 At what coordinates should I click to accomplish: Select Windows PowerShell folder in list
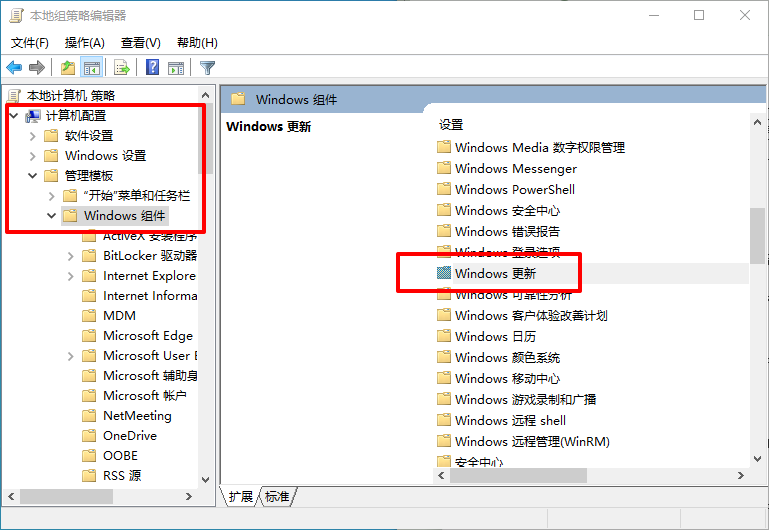[x=515, y=189]
